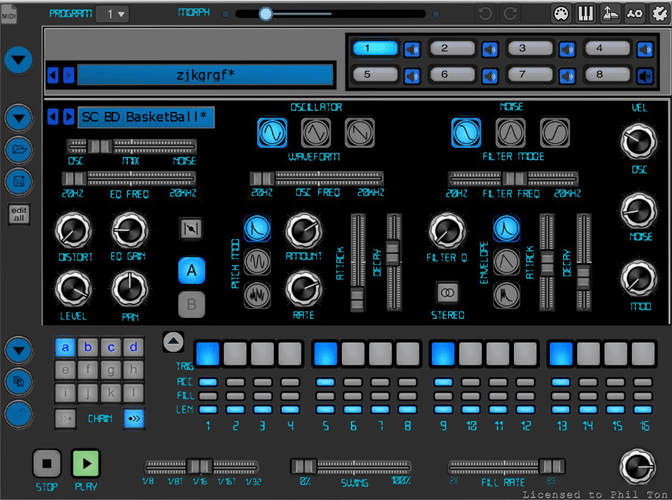This screenshot has height=500, width=672.
Task: Click the Stop transport button
Action: 47,463
